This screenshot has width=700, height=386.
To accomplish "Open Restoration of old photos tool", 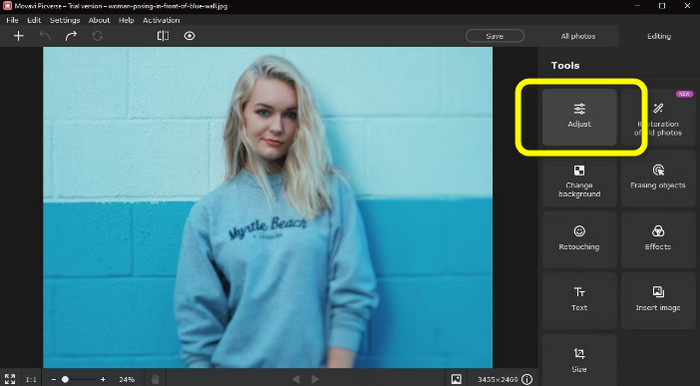I will click(658, 116).
